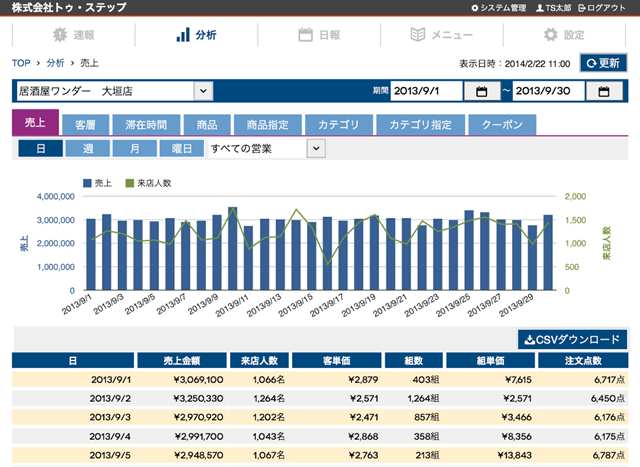Image resolution: width=640 pixels, height=467 pixels.
Task: Switch the period view to 週
Action: pos(85,148)
